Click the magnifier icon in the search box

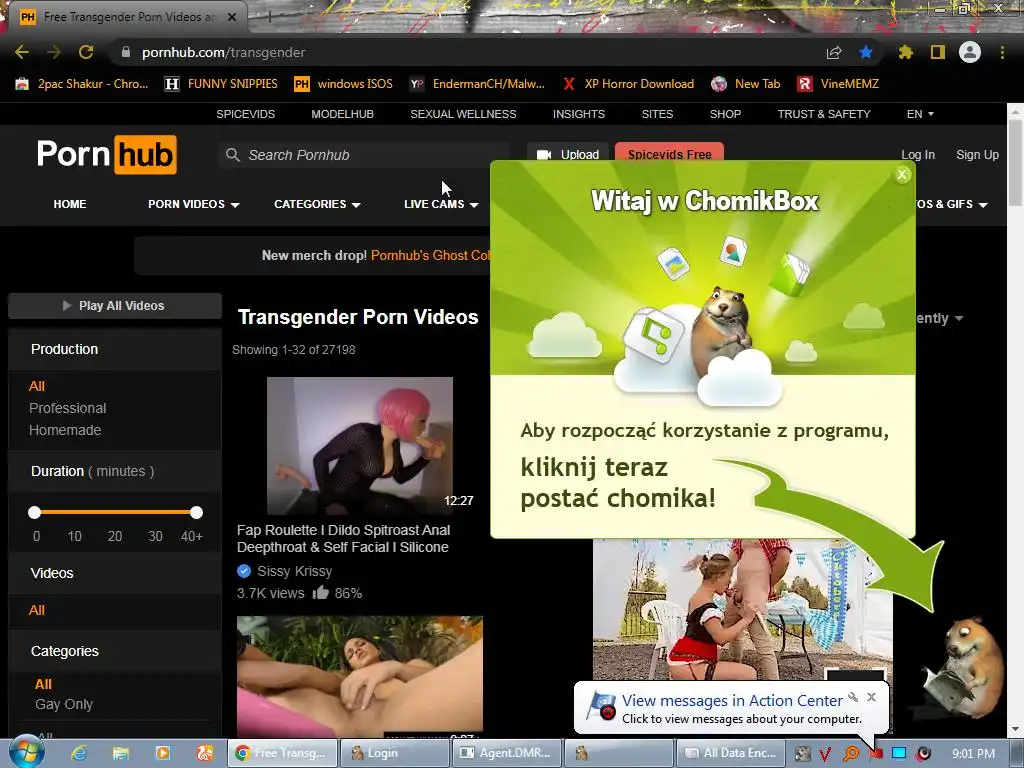click(x=232, y=155)
